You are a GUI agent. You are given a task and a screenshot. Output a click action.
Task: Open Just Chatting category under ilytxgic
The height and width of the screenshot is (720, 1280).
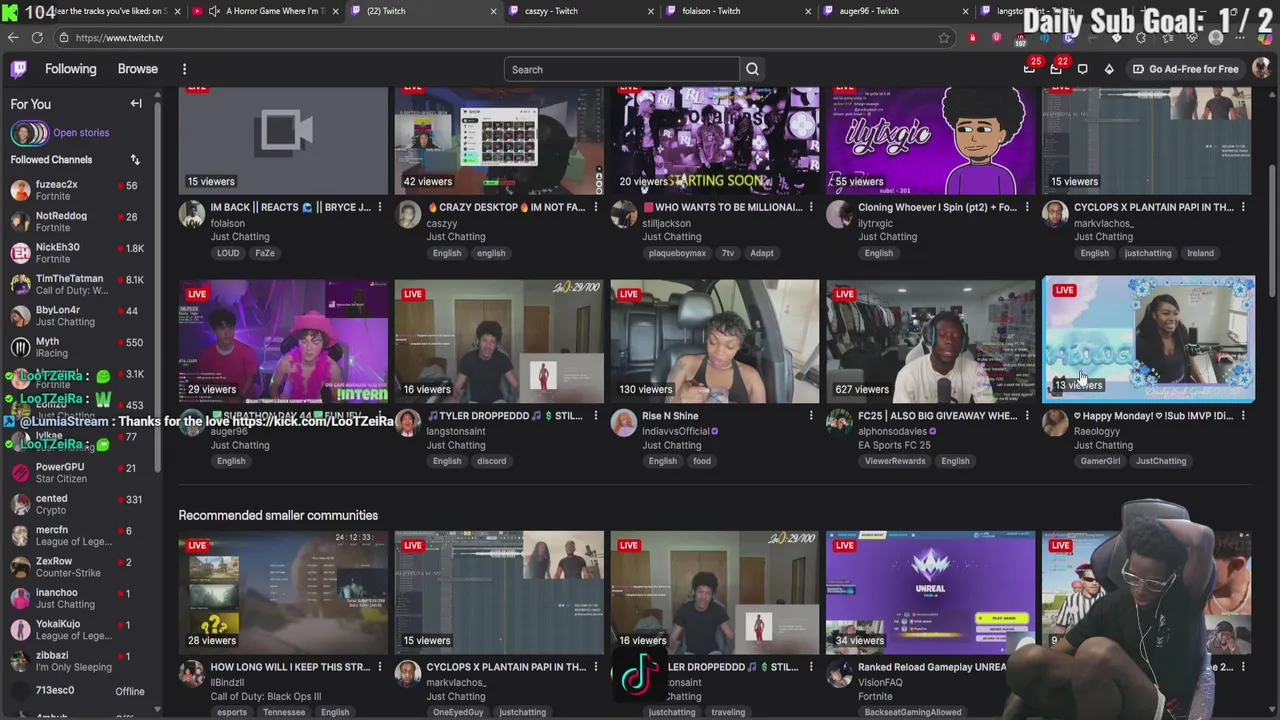point(887,237)
